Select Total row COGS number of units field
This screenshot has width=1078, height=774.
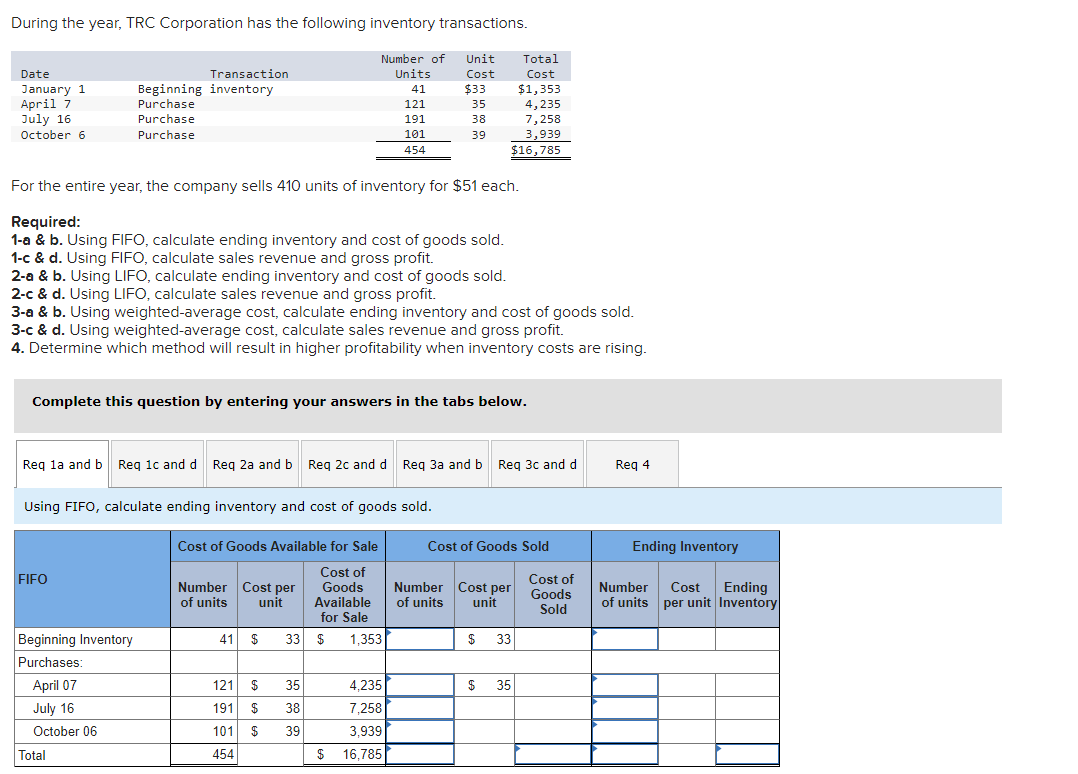[x=420, y=755]
